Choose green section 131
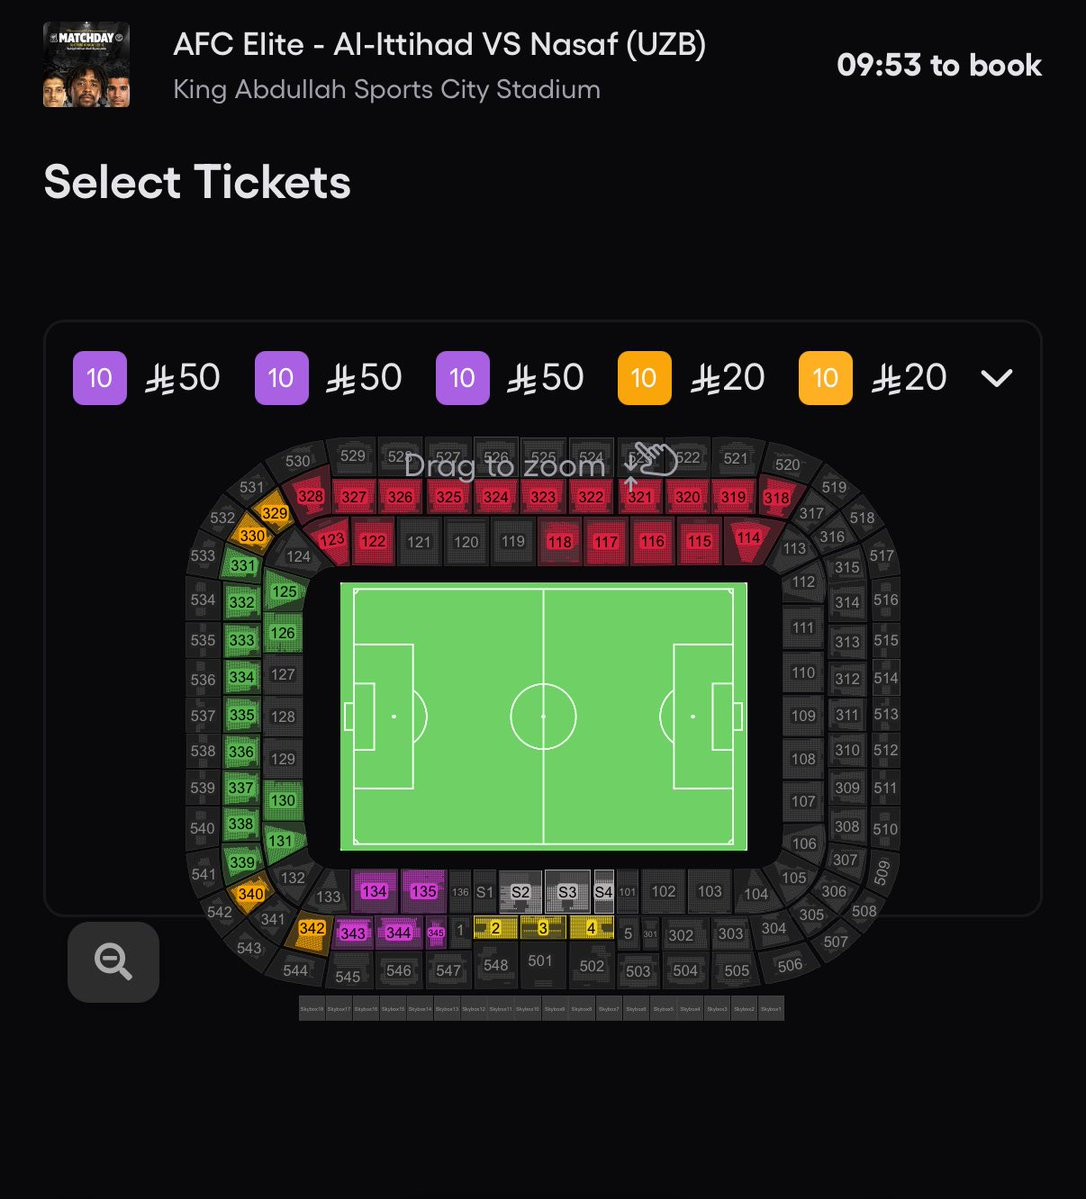 tap(280, 840)
